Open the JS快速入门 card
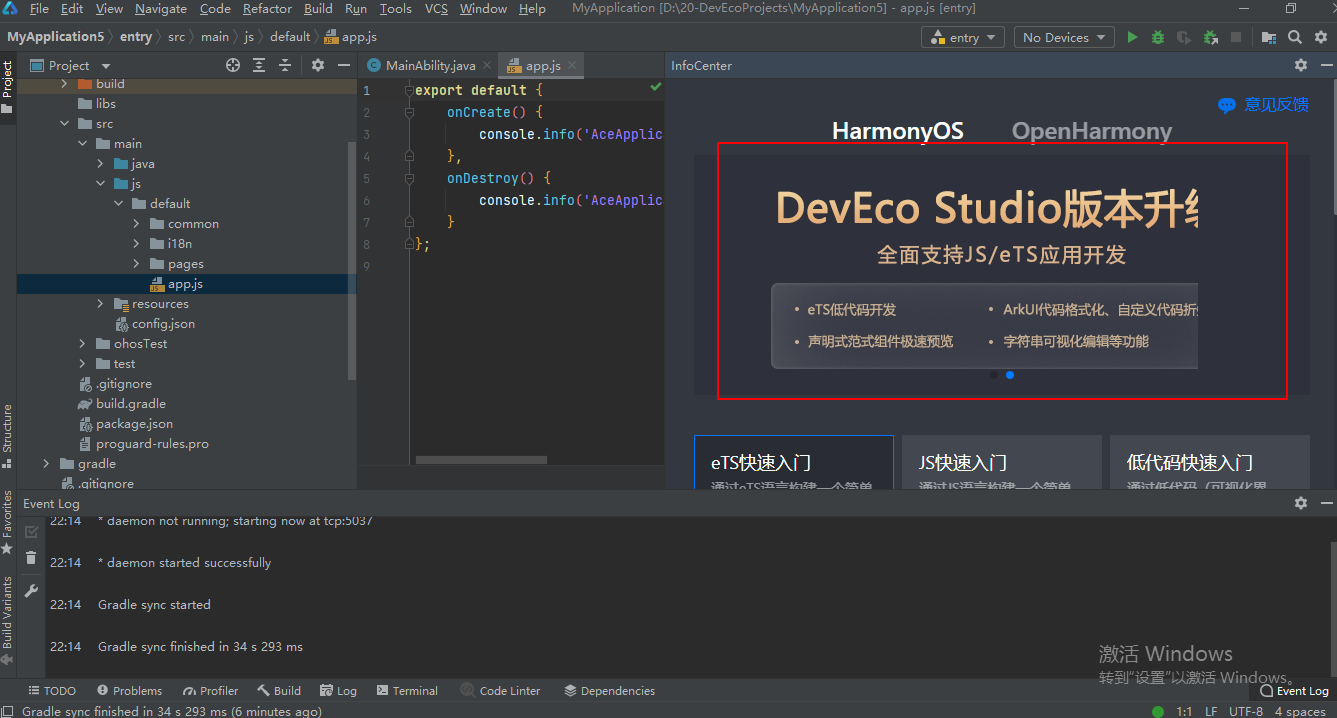 click(1002, 463)
